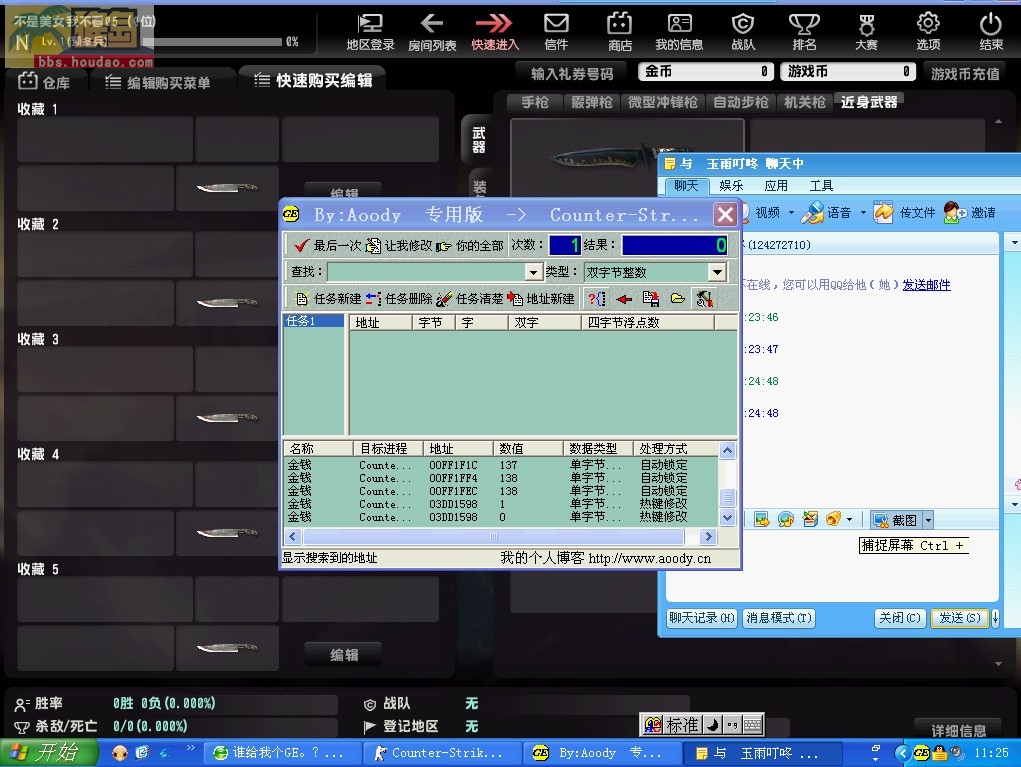
Task: Click the hammer settings icon in Aoody toolbar
Action: click(705, 299)
